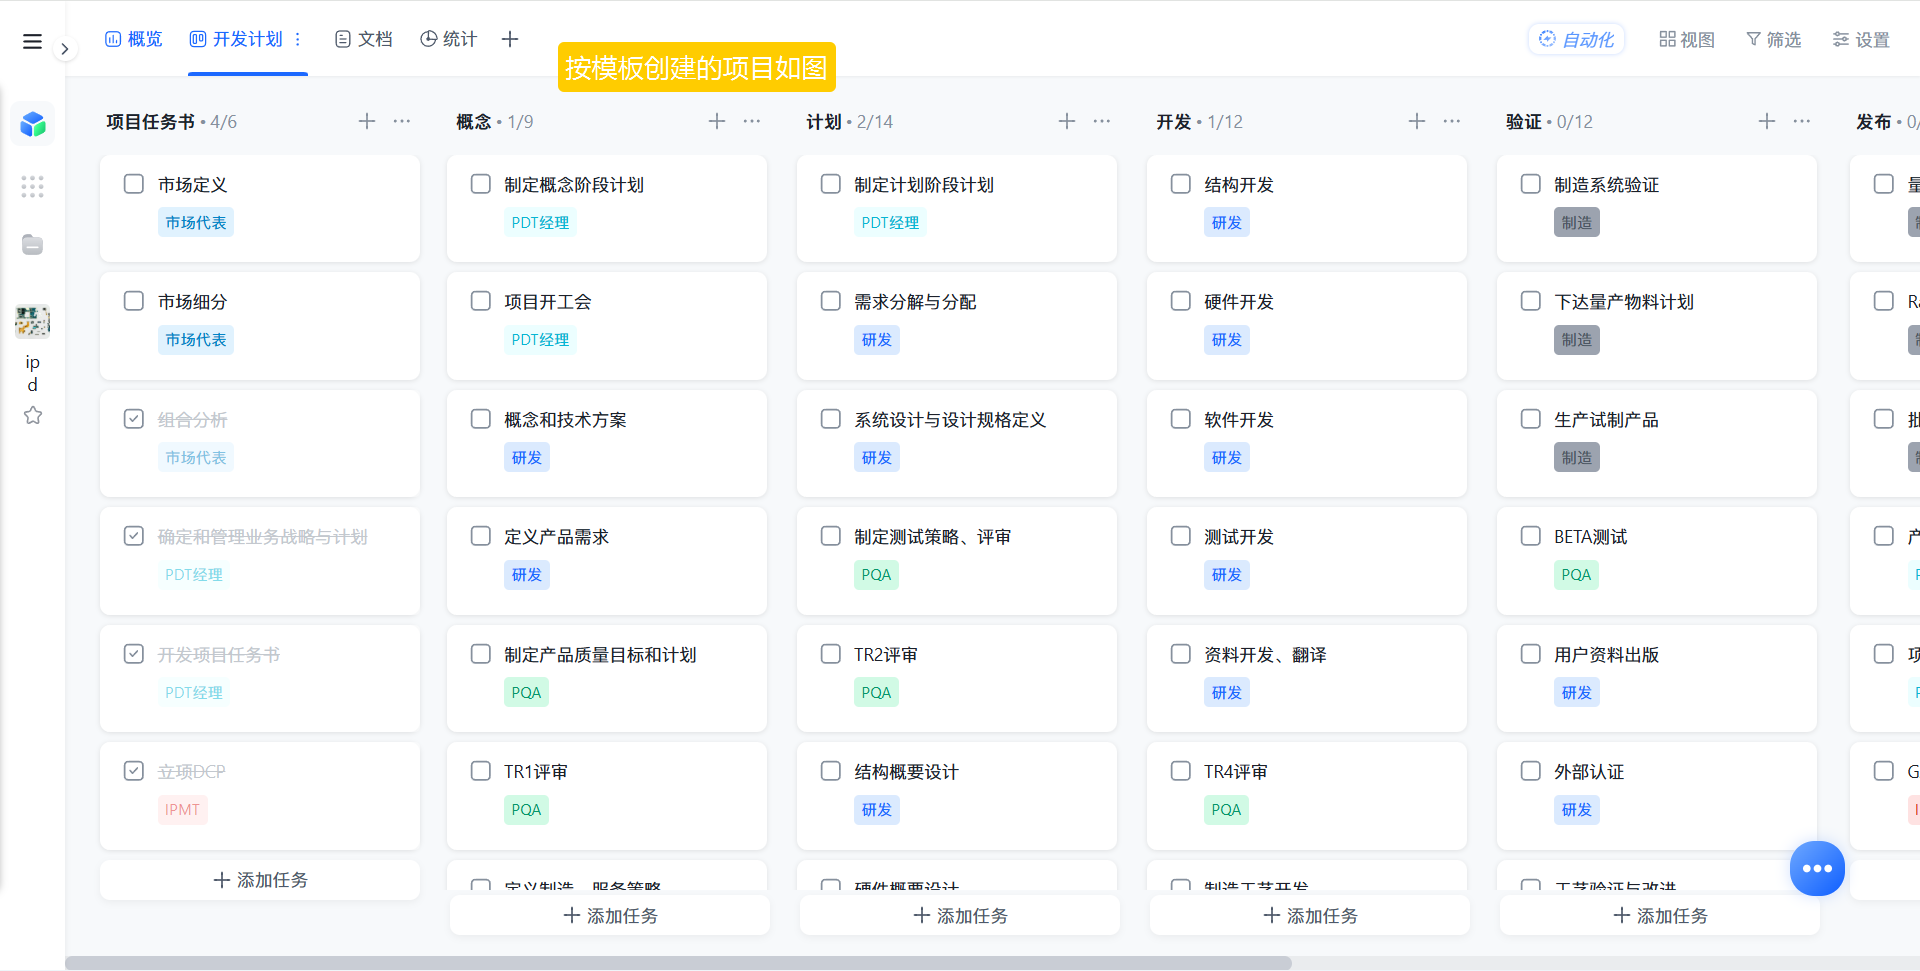This screenshot has width=1920, height=971.
Task: Open the 资料开发、翻译 task
Action: 1307,678
